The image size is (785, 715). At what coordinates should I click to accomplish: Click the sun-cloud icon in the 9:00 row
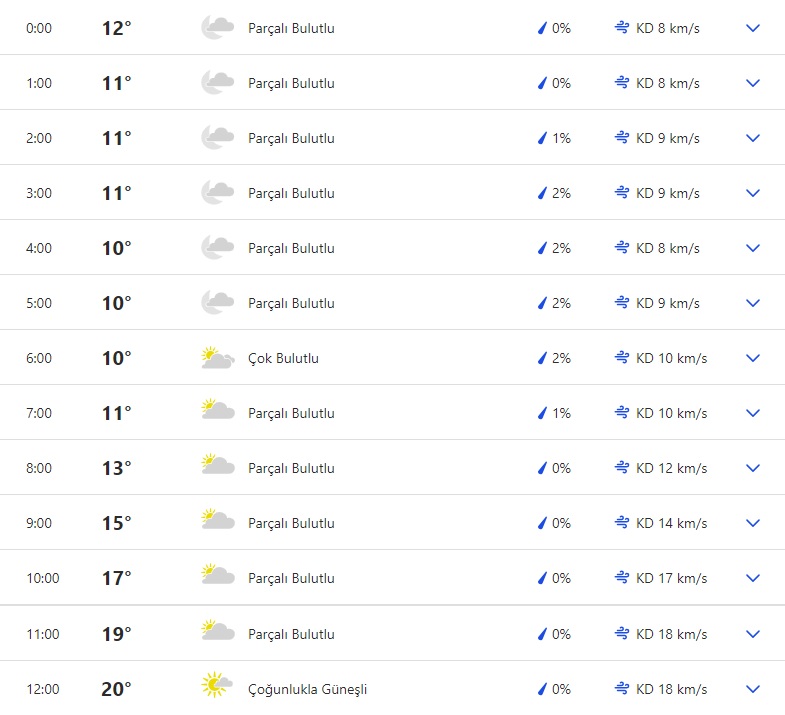[217, 523]
